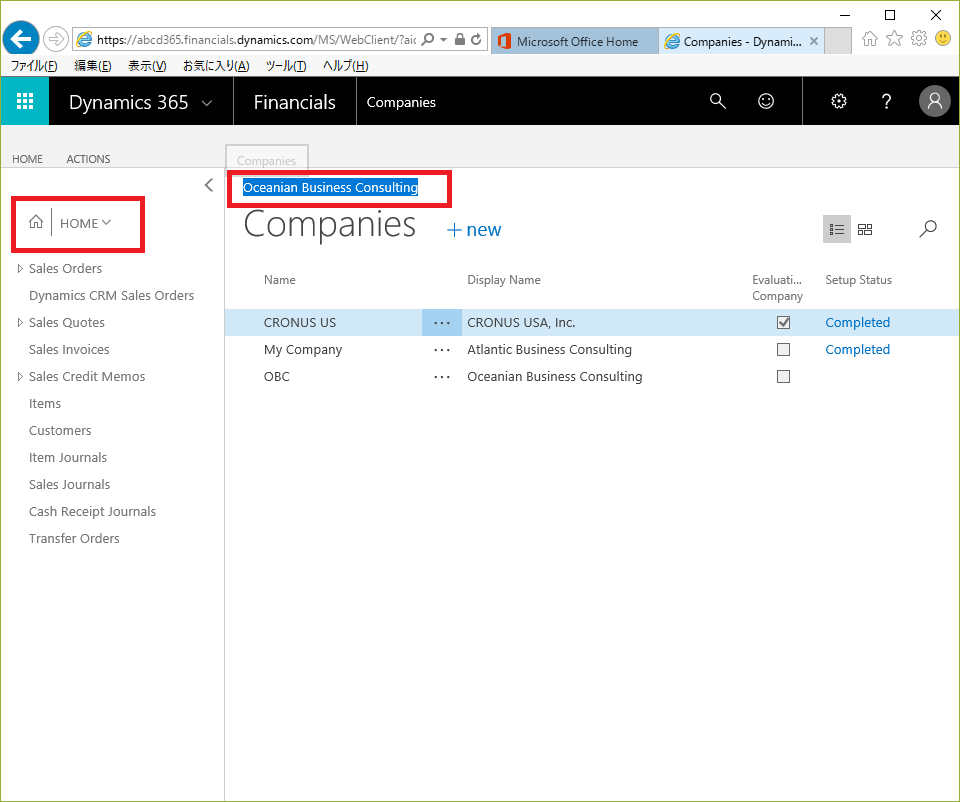
Task: Switch to tile view layout
Action: 865,230
